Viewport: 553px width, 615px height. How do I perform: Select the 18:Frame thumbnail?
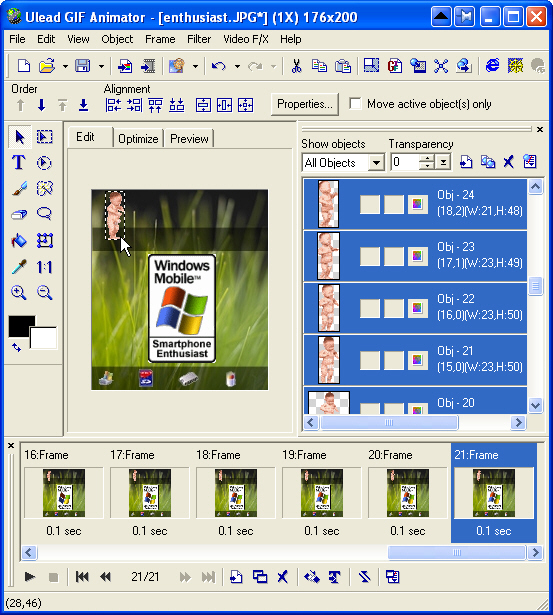[235, 493]
